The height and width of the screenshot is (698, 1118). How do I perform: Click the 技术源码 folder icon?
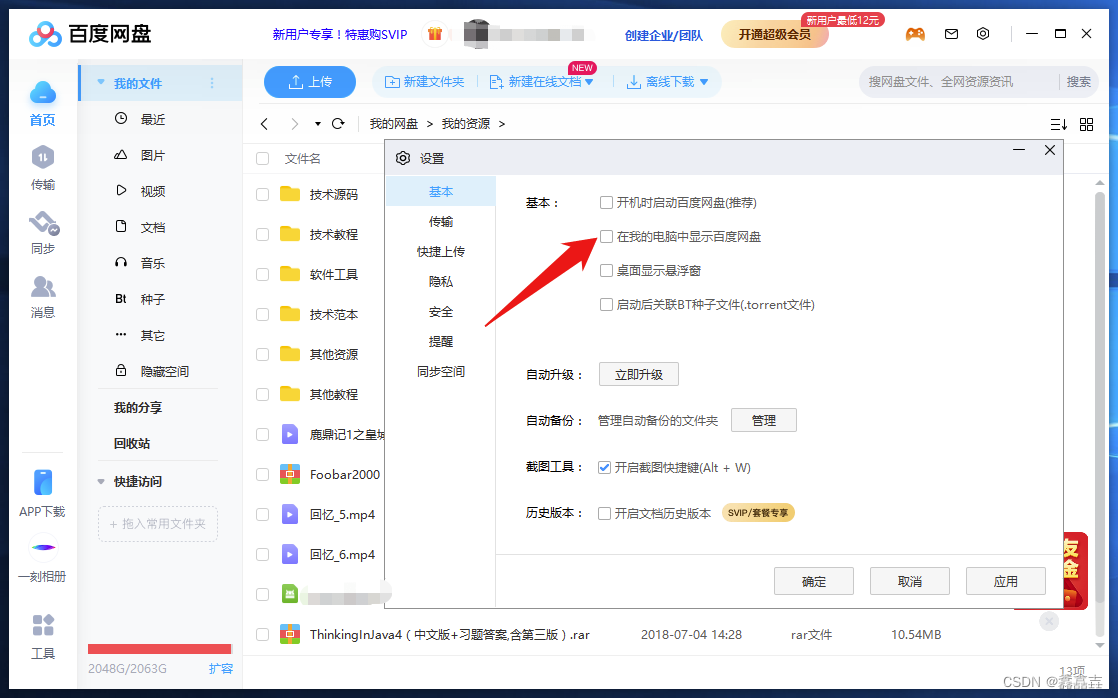[290, 194]
